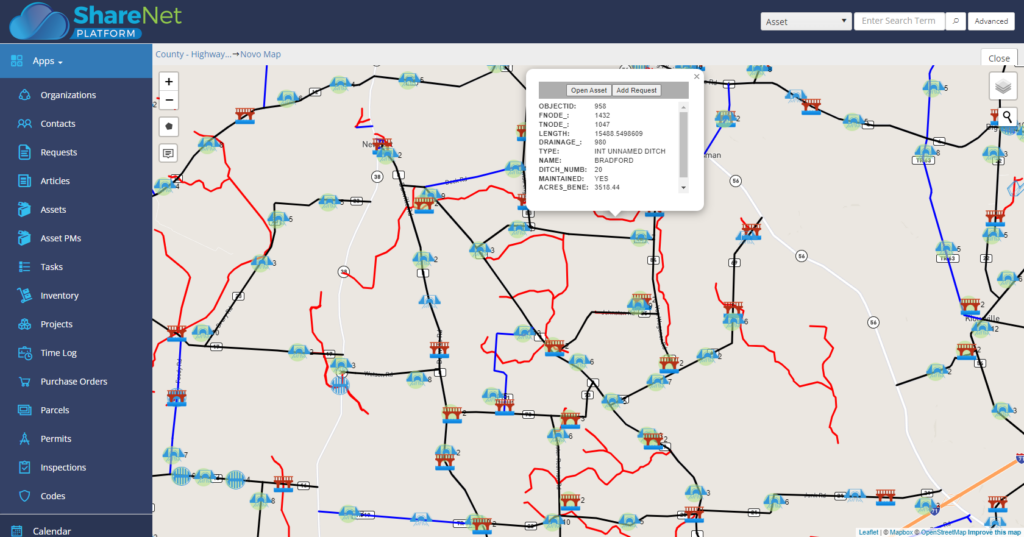Viewport: 1024px width, 537px height.
Task: Open the Projects icon
Action: tap(24, 324)
